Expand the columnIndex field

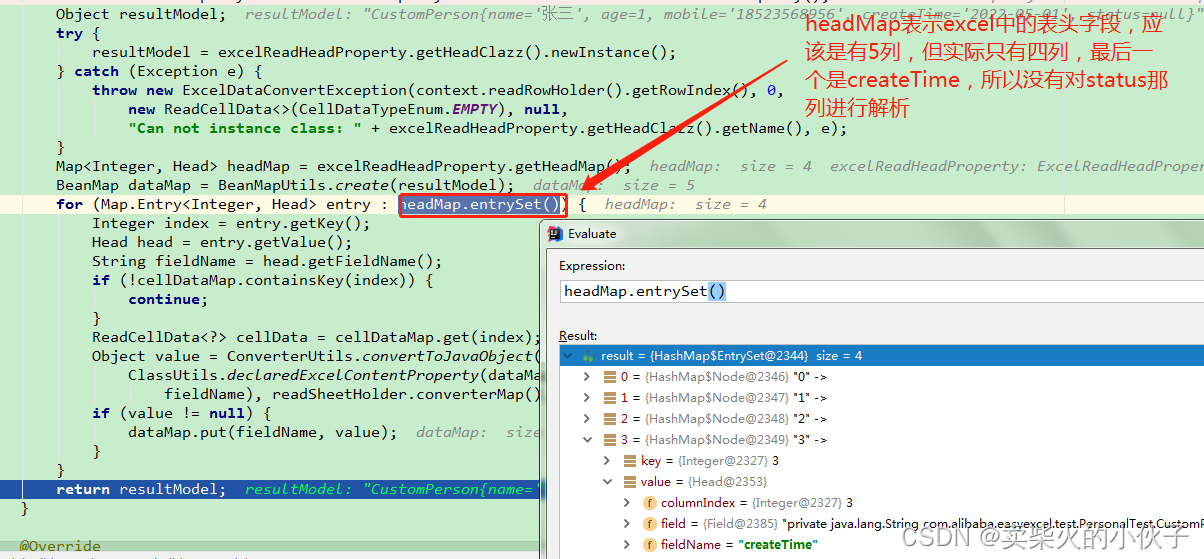tap(628, 503)
